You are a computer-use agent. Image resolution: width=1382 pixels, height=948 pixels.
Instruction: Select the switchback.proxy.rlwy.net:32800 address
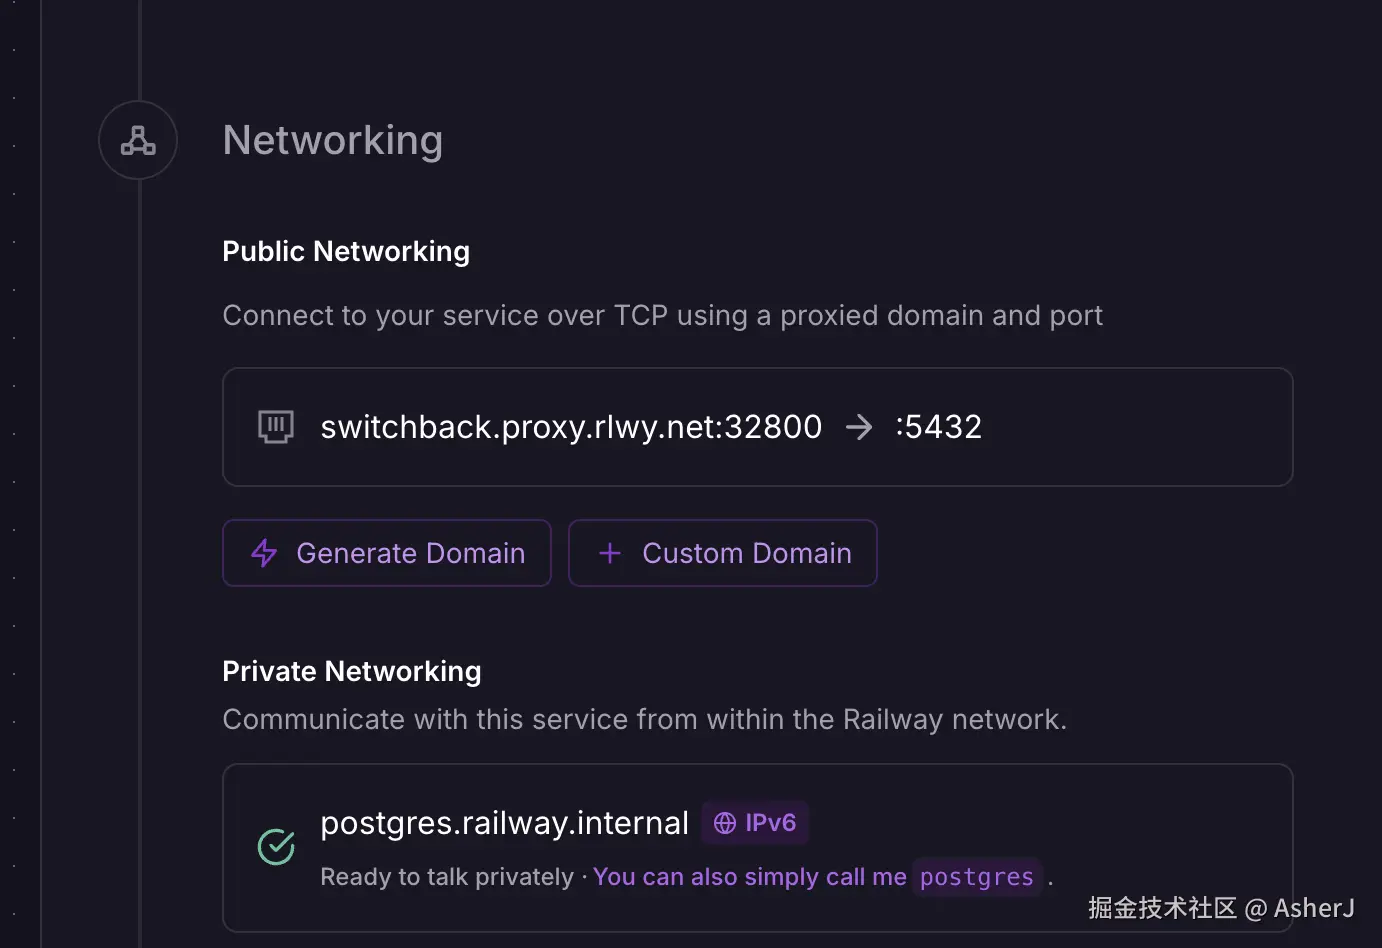coord(571,427)
